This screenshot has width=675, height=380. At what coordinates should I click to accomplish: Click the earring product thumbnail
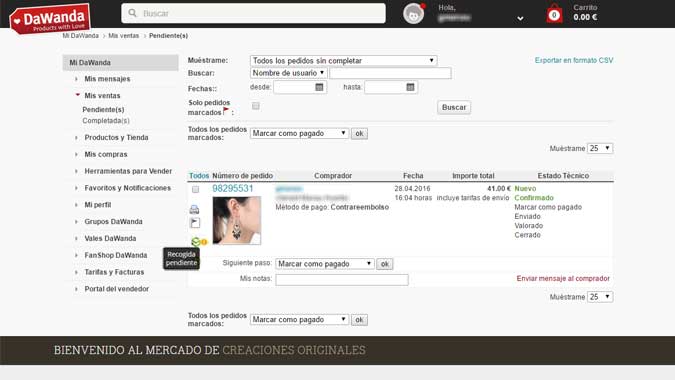click(x=237, y=220)
